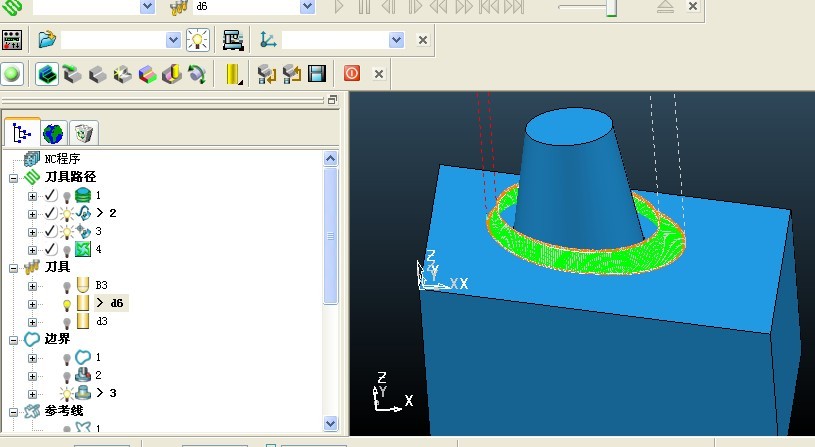Select the NC程序 tree item

(x=61, y=159)
